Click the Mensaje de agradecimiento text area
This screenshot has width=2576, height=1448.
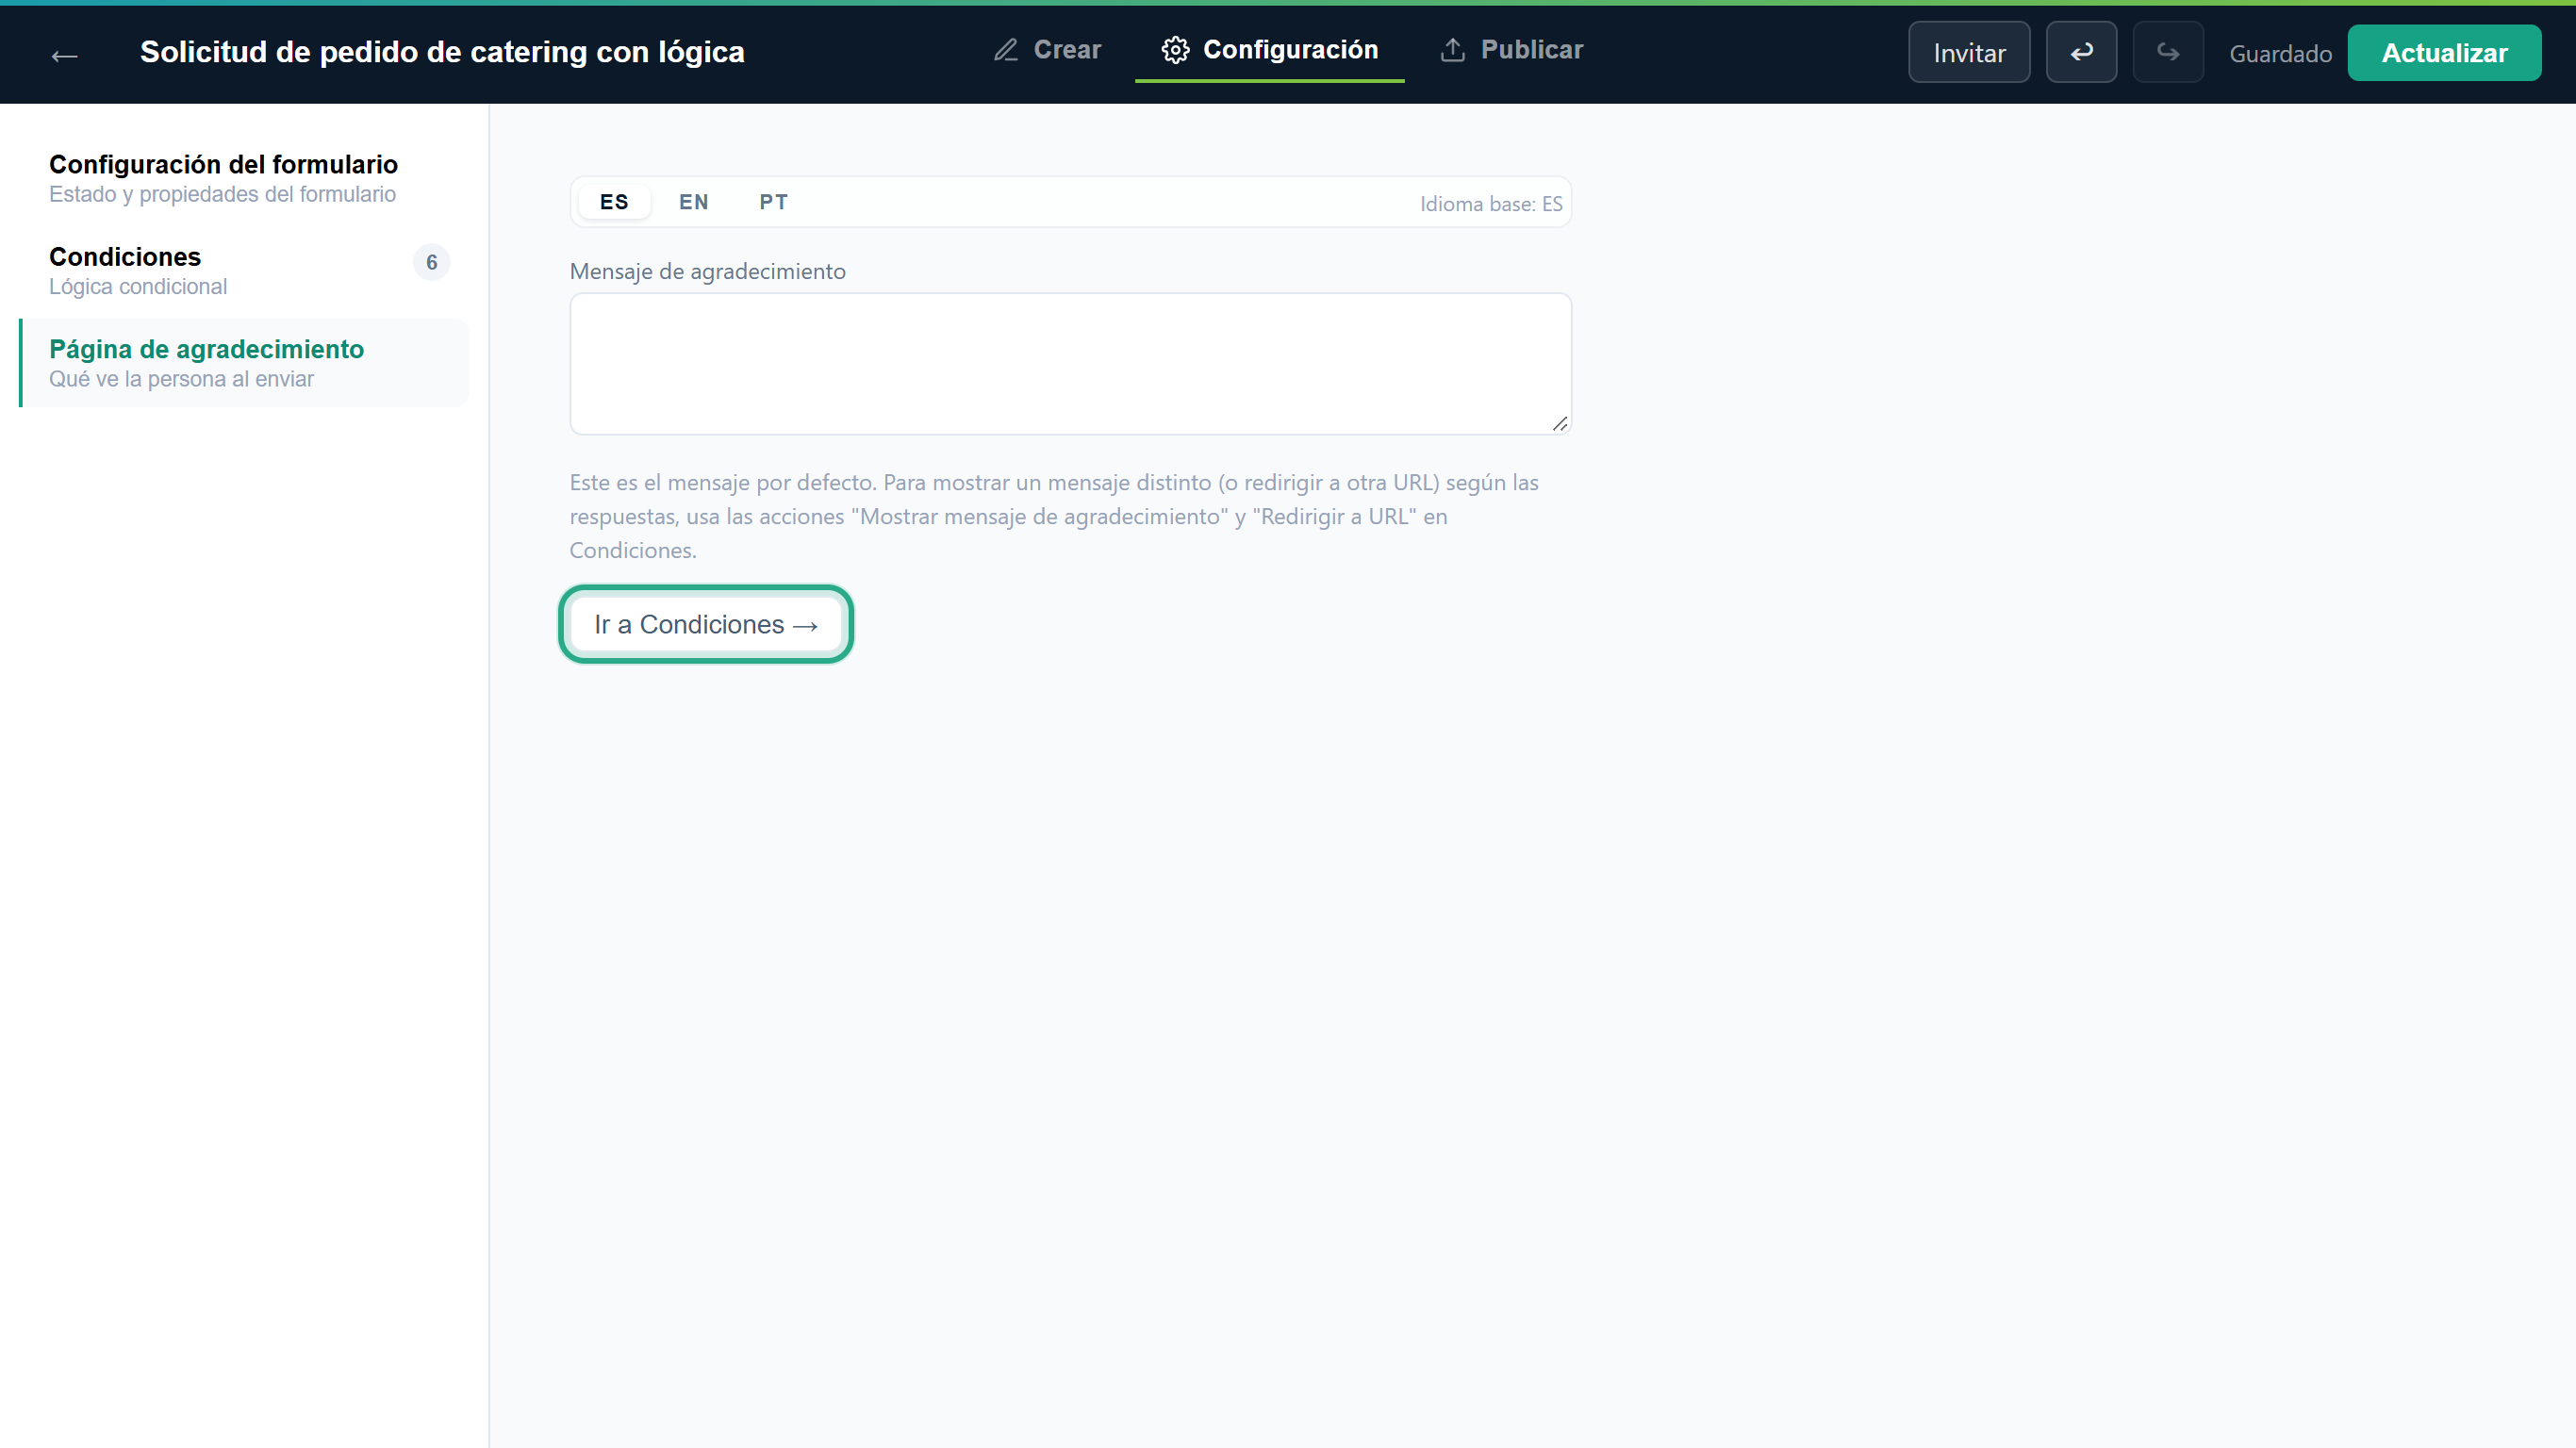1070,364
